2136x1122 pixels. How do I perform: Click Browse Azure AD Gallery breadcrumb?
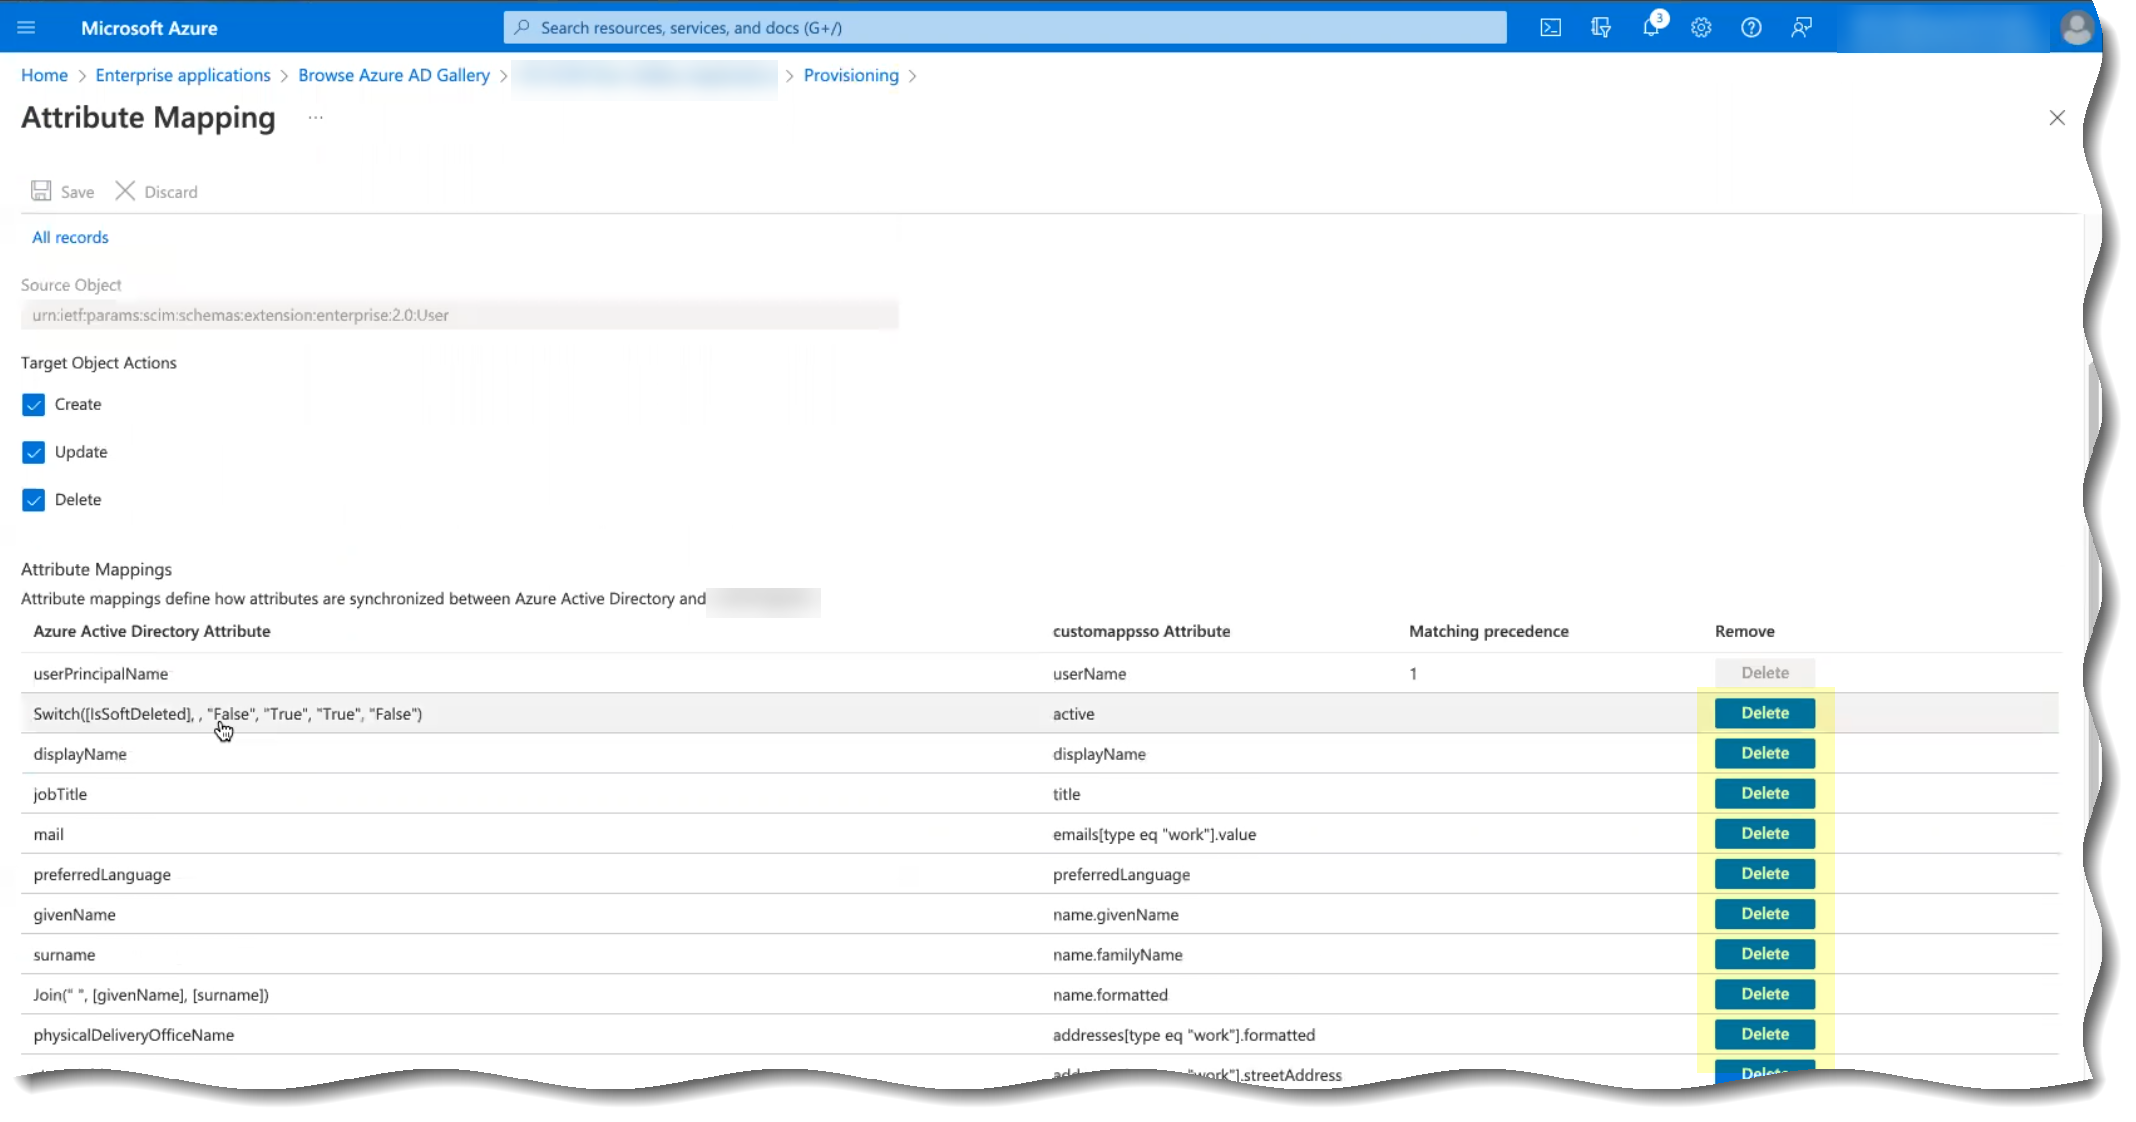[394, 76]
